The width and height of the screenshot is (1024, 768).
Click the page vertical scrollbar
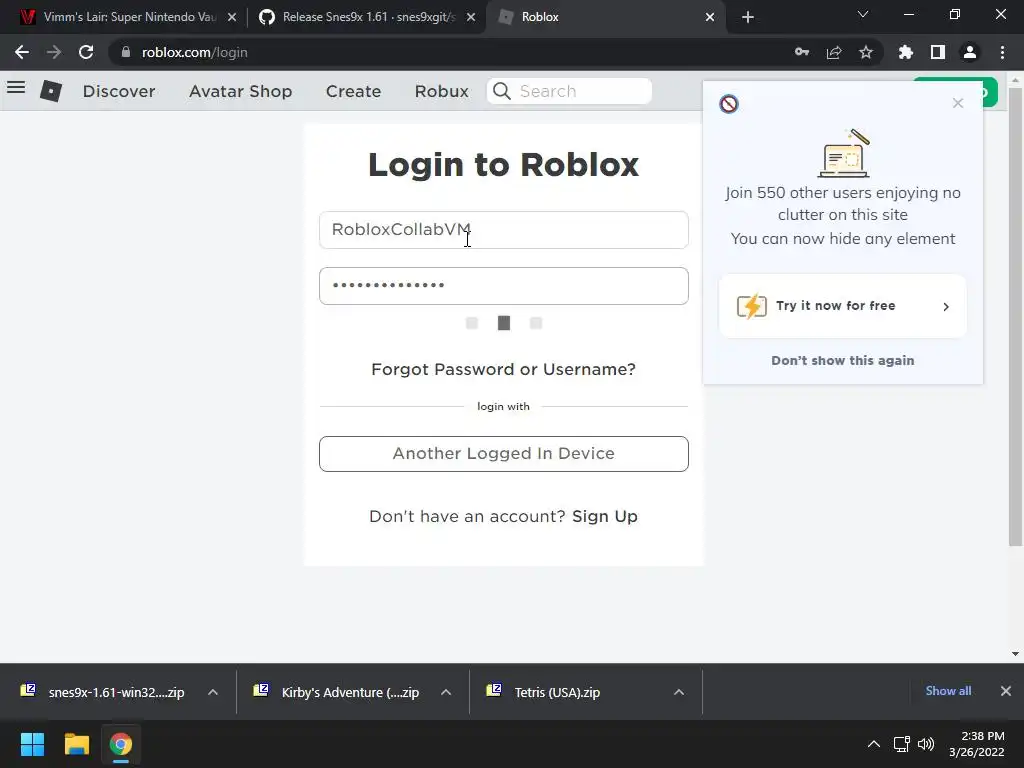[1015, 317]
